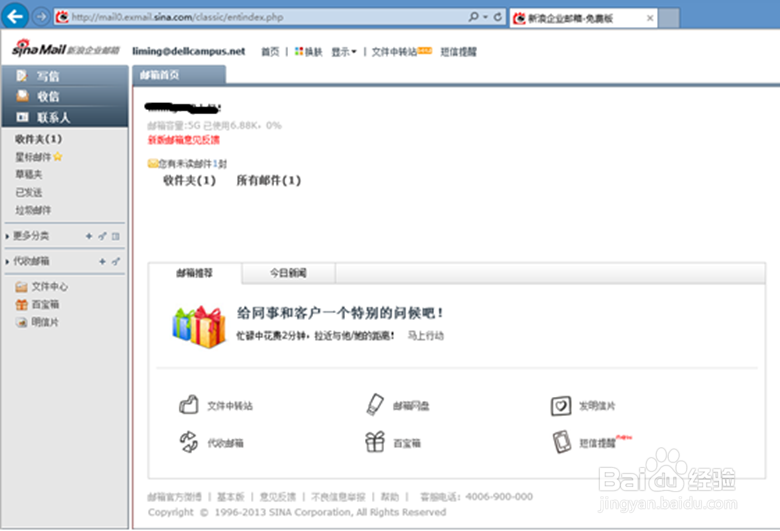Switch to the 今日新闻 tab
The image size is (780, 531).
[x=288, y=273]
